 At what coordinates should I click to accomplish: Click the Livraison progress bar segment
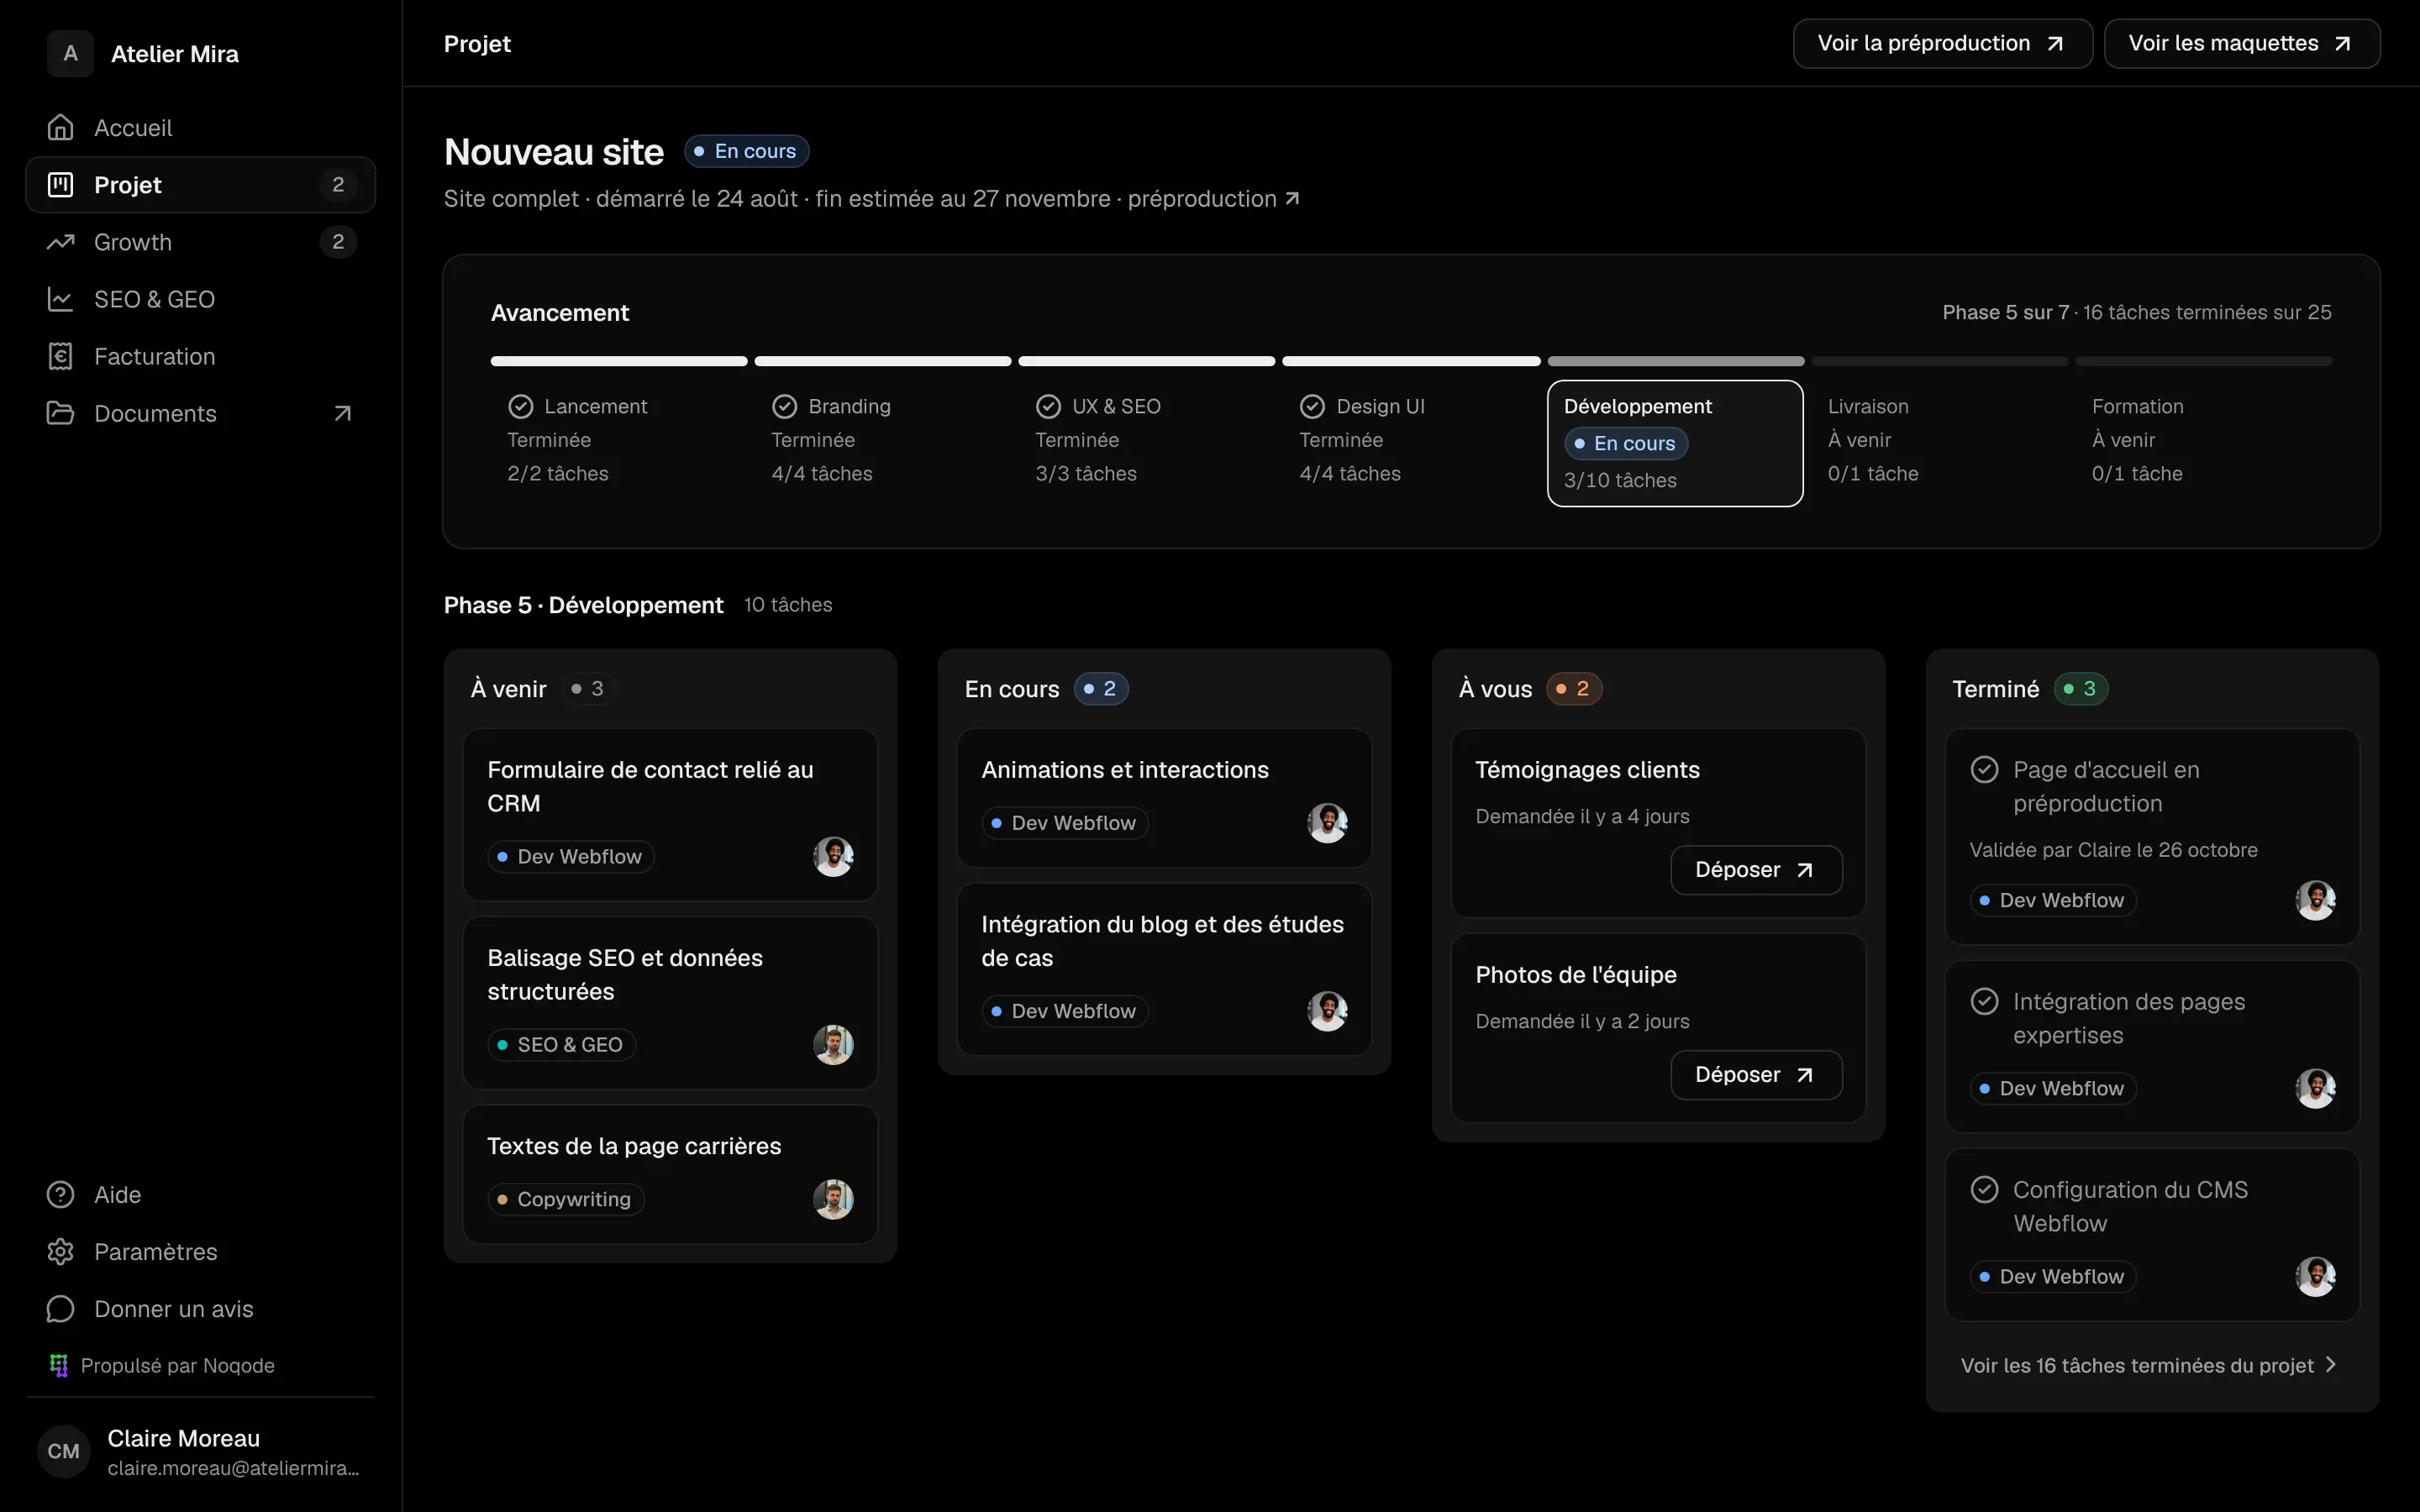(x=1940, y=361)
